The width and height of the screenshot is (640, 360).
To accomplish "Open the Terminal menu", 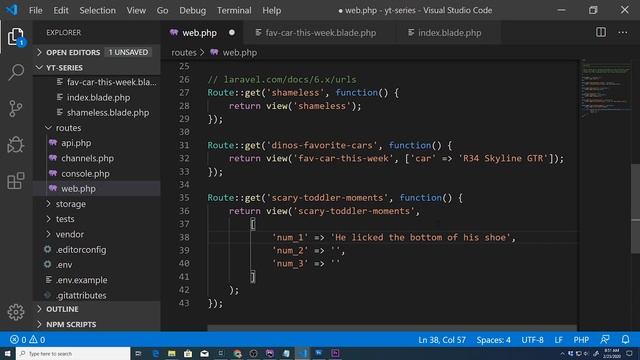I will pyautogui.click(x=234, y=10).
